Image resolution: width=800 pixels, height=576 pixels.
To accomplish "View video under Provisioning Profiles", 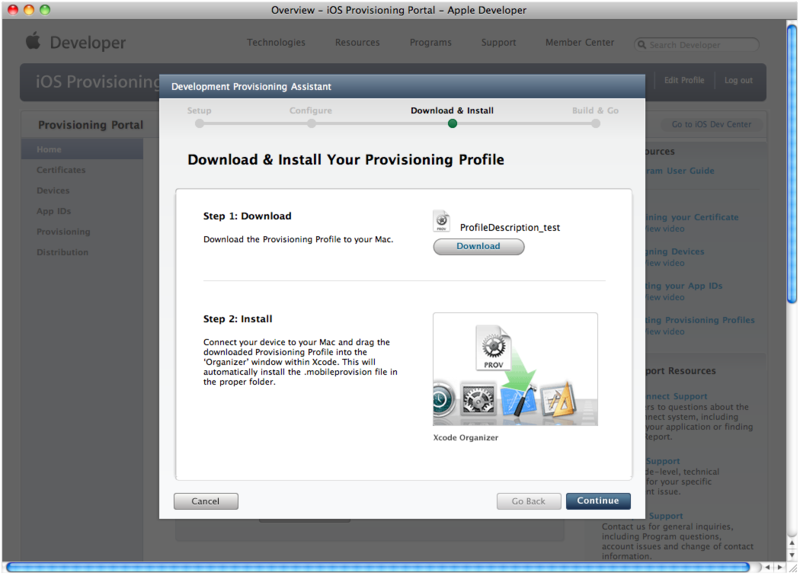I will tap(665, 332).
